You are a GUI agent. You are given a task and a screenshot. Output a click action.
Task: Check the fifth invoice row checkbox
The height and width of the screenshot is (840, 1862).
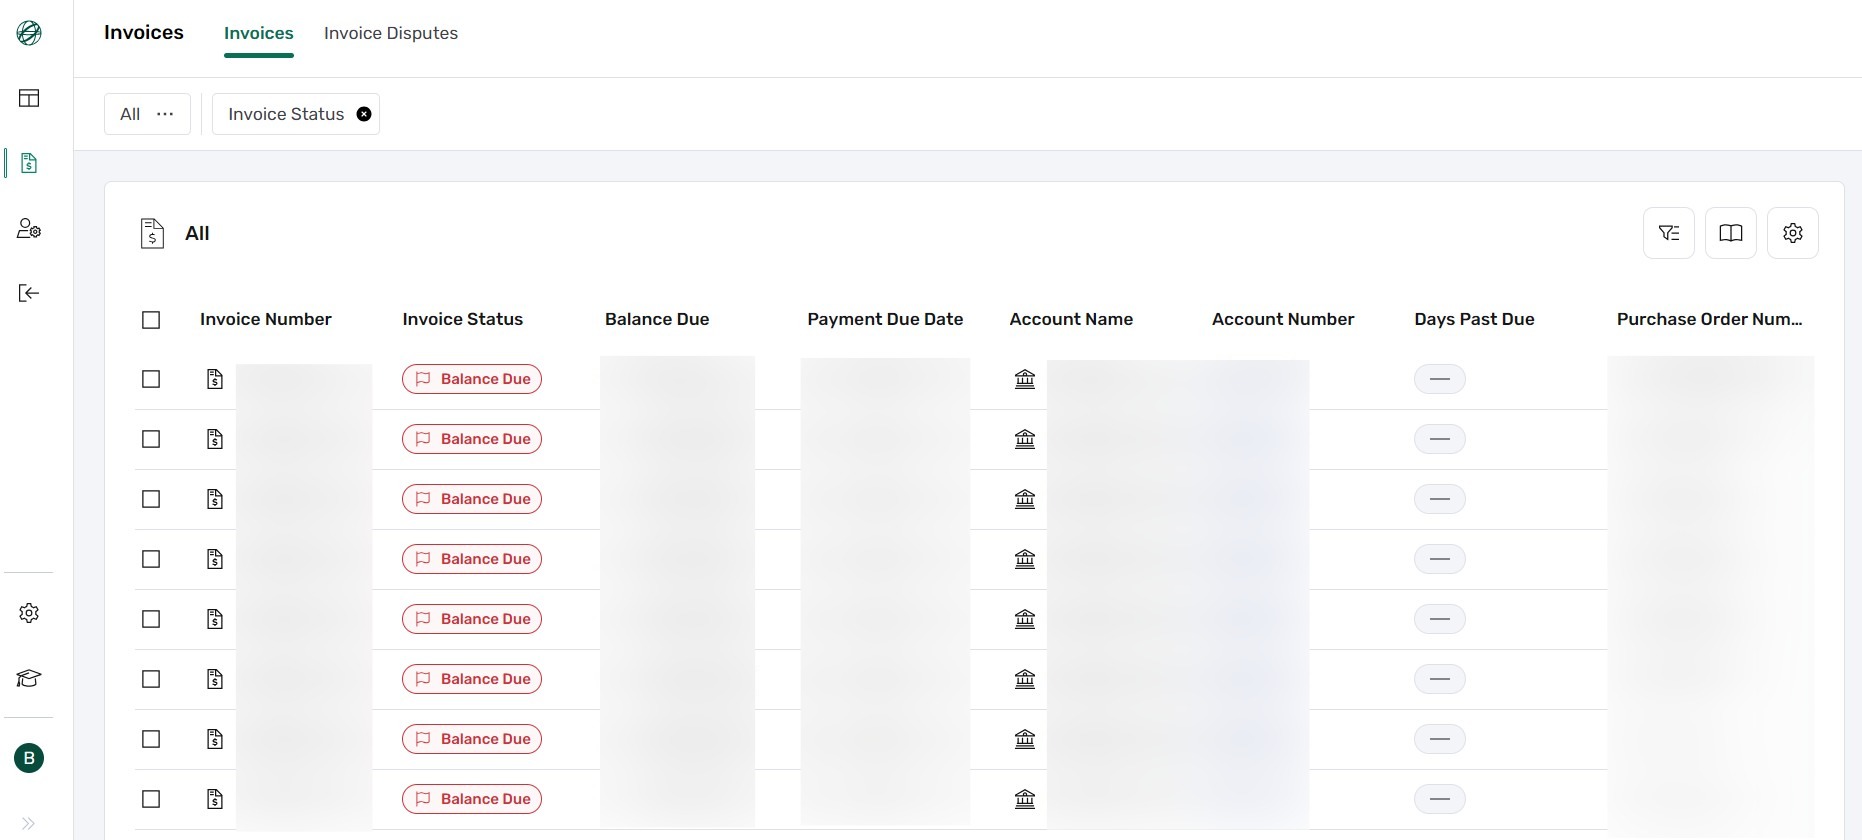pyautogui.click(x=151, y=619)
